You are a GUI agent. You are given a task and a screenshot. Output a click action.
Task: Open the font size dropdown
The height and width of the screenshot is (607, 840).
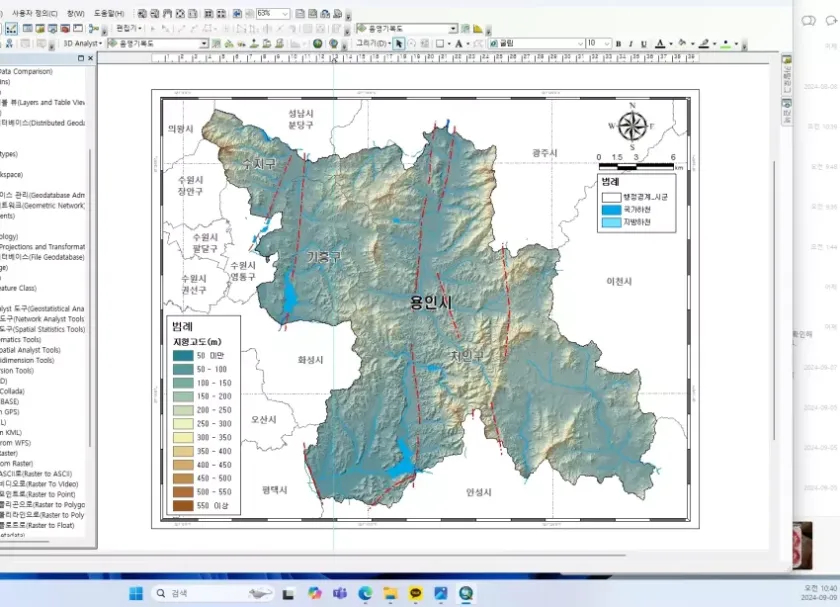607,44
